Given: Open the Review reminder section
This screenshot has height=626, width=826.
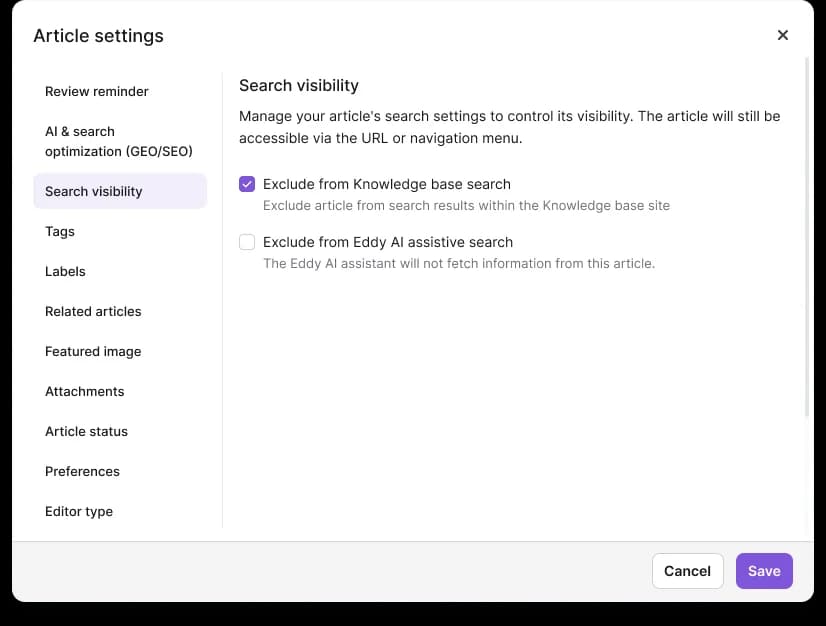Looking at the screenshot, I should coord(120,92).
